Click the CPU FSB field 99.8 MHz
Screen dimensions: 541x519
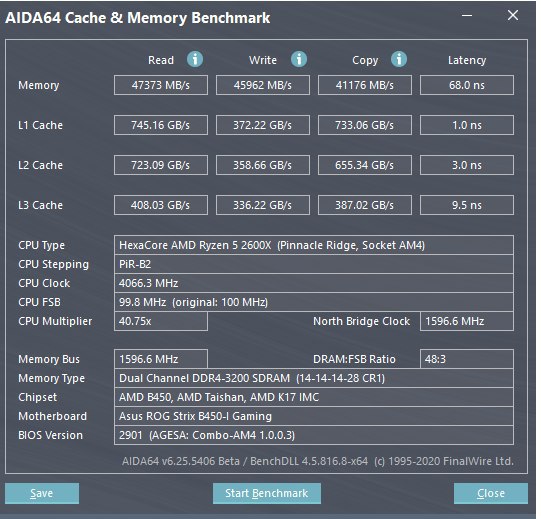point(314,302)
